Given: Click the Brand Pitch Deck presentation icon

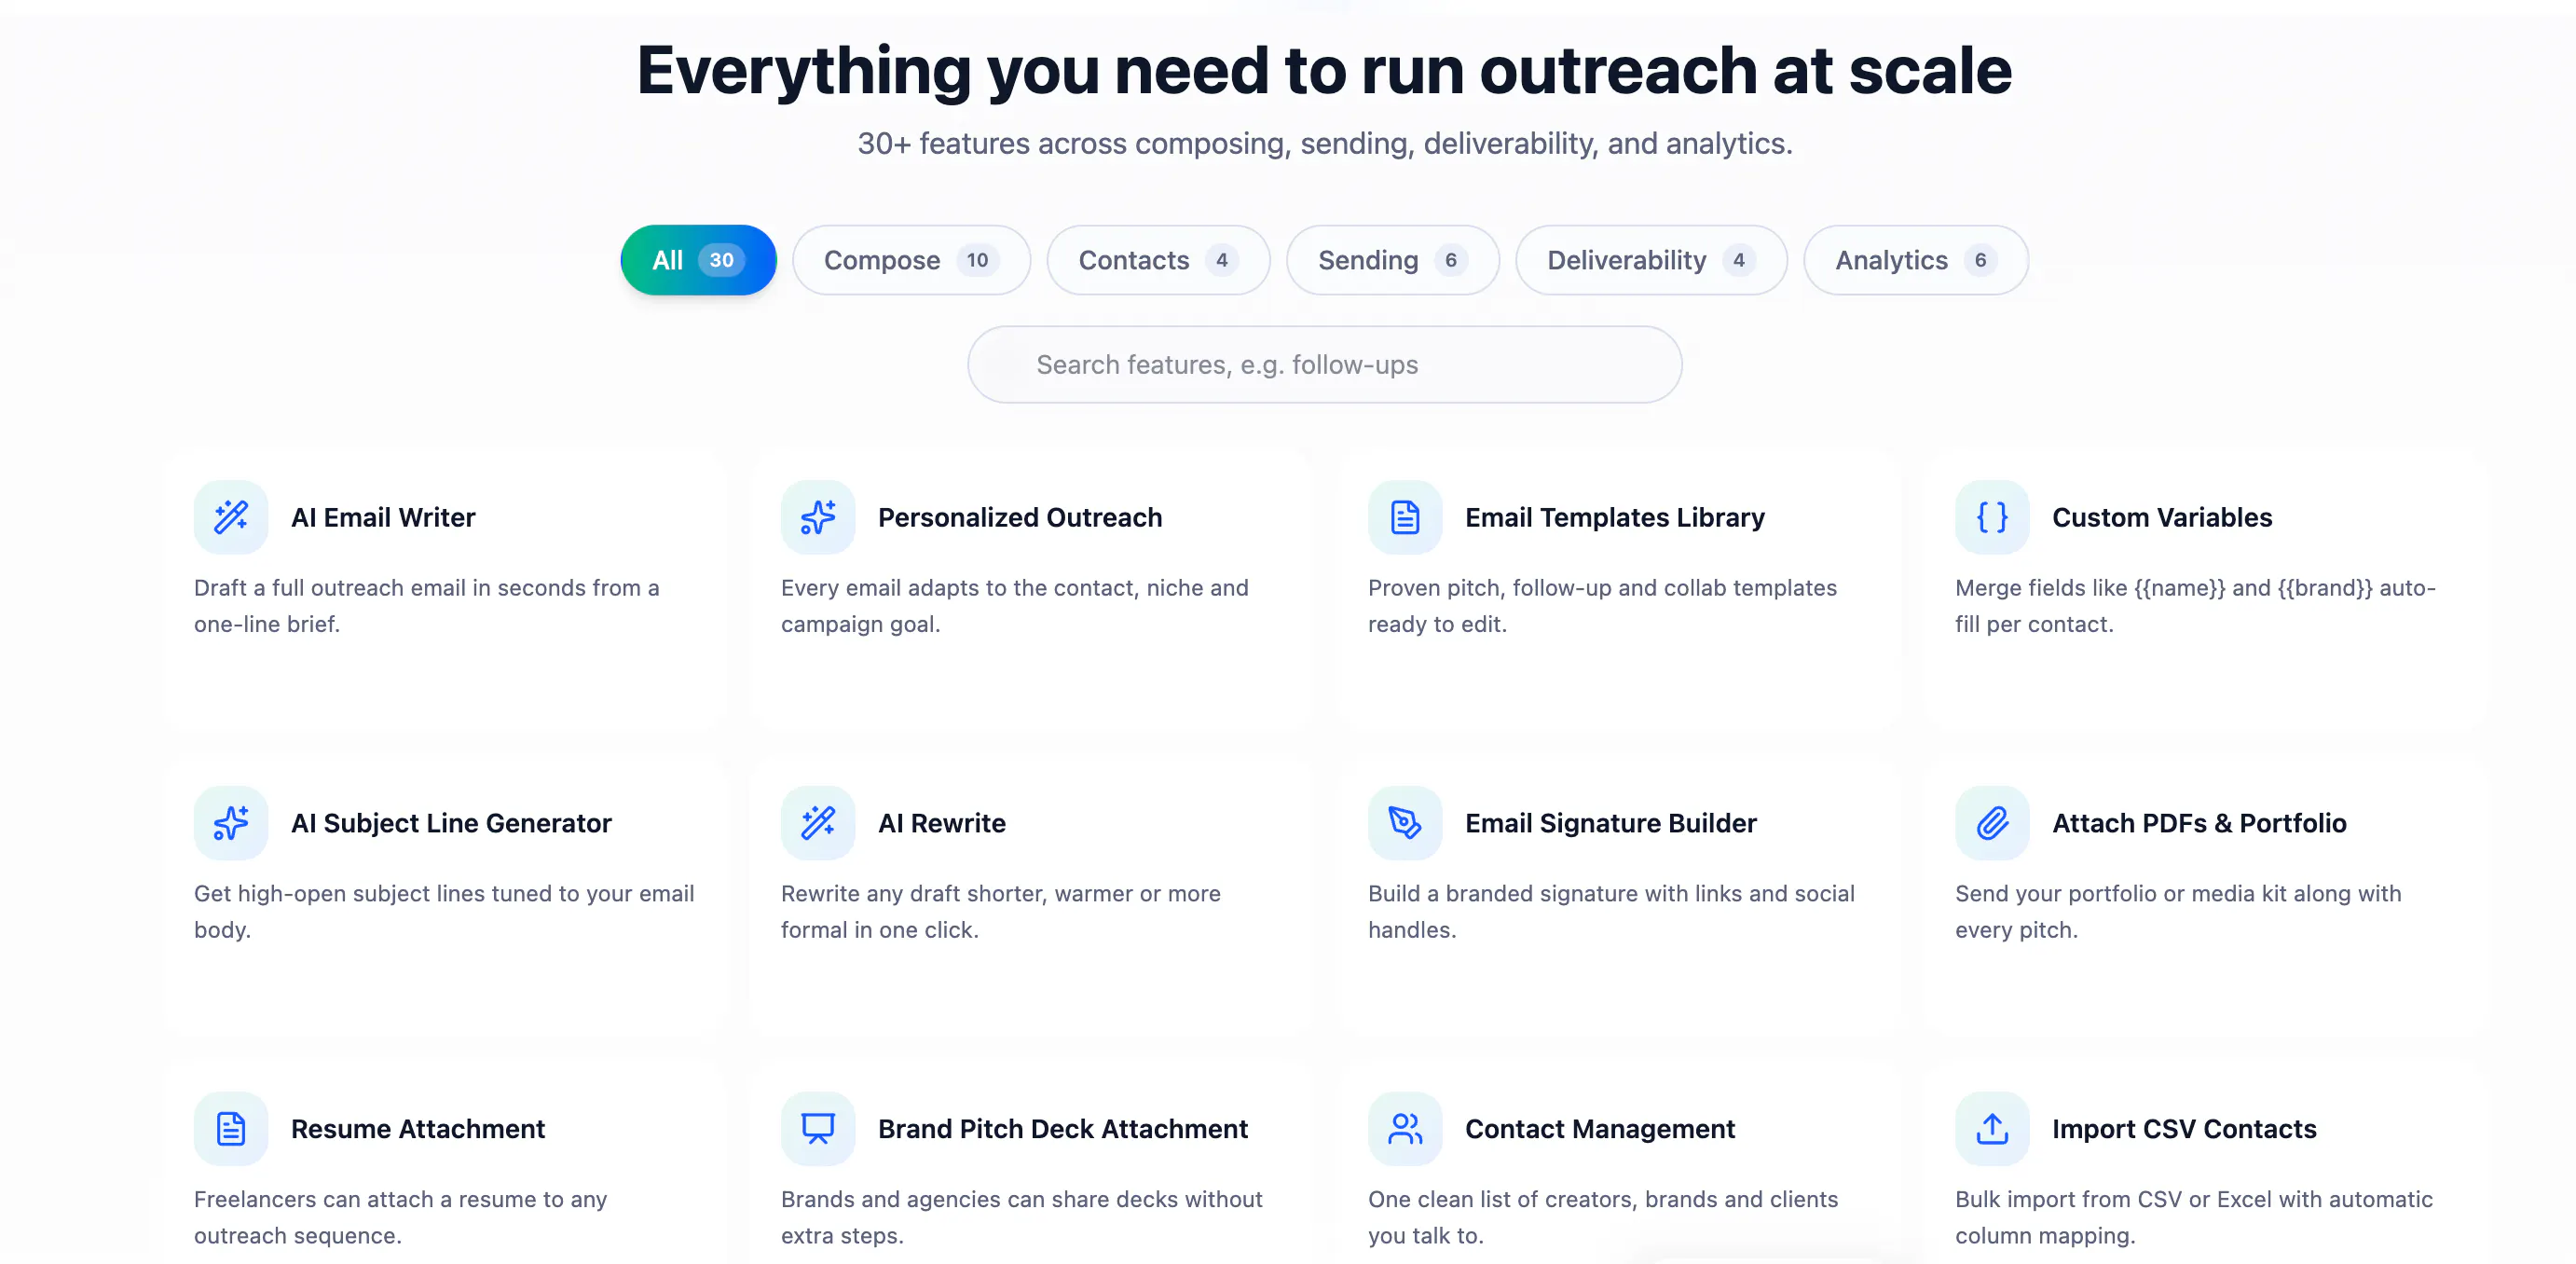Looking at the screenshot, I should [818, 1129].
